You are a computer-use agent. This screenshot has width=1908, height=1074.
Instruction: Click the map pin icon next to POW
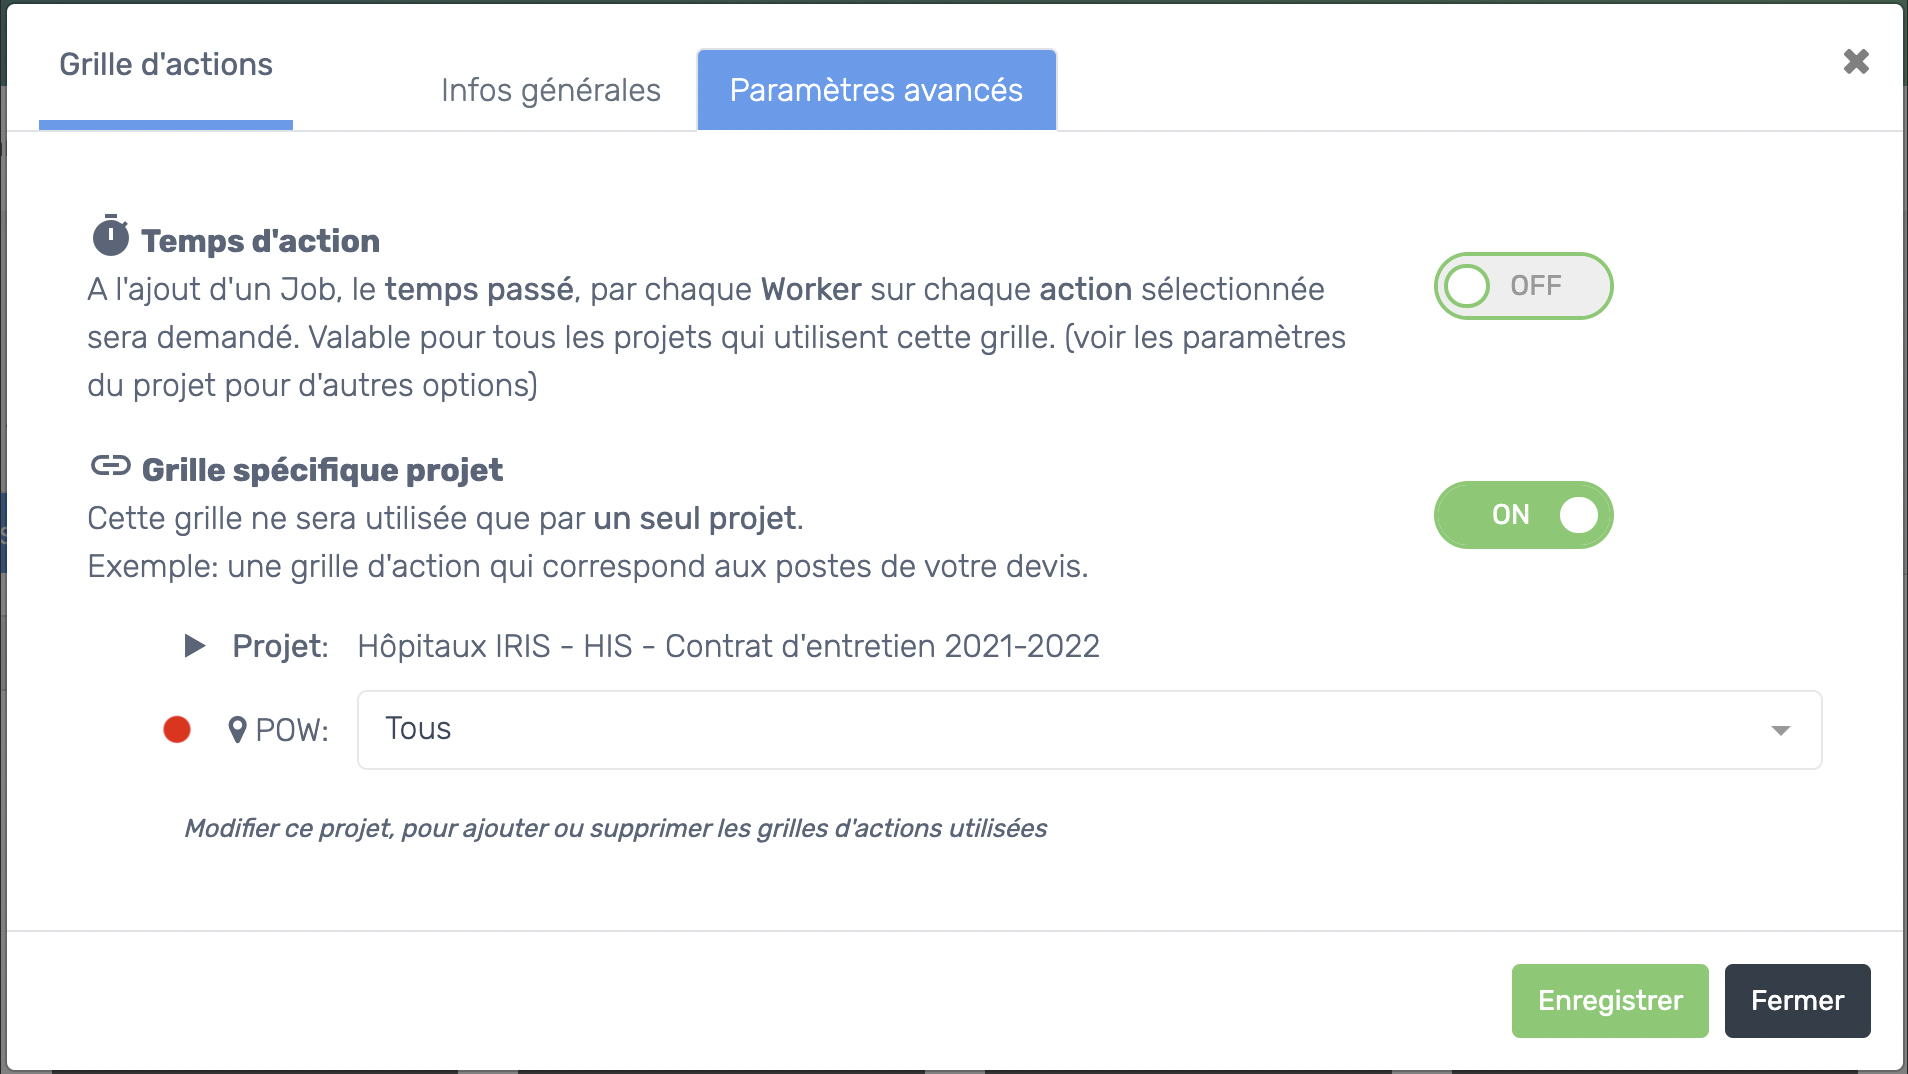237,730
